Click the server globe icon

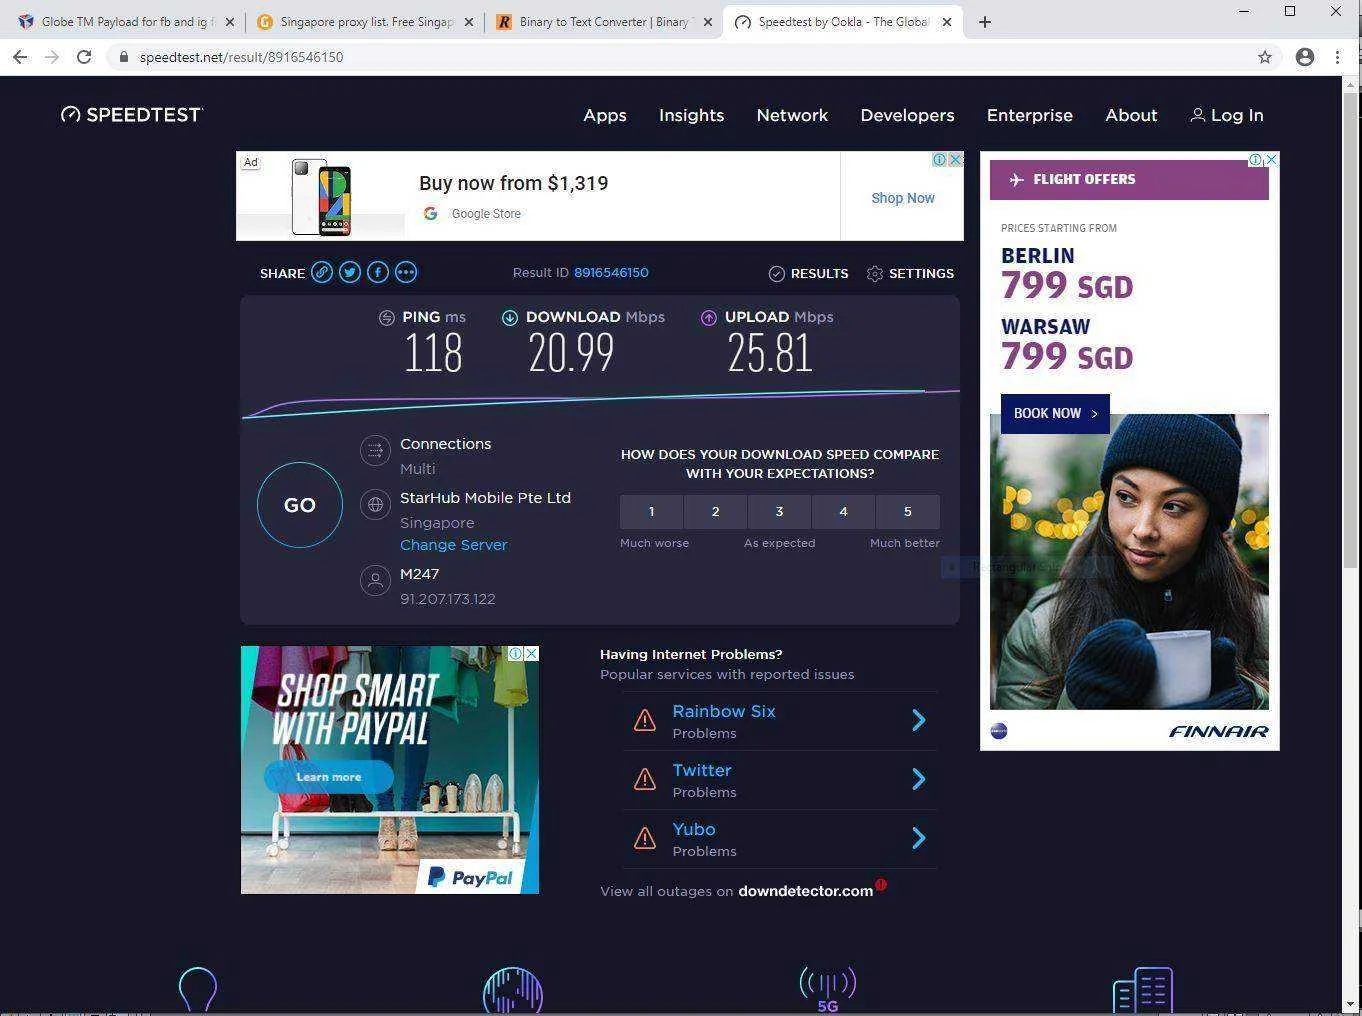(375, 504)
